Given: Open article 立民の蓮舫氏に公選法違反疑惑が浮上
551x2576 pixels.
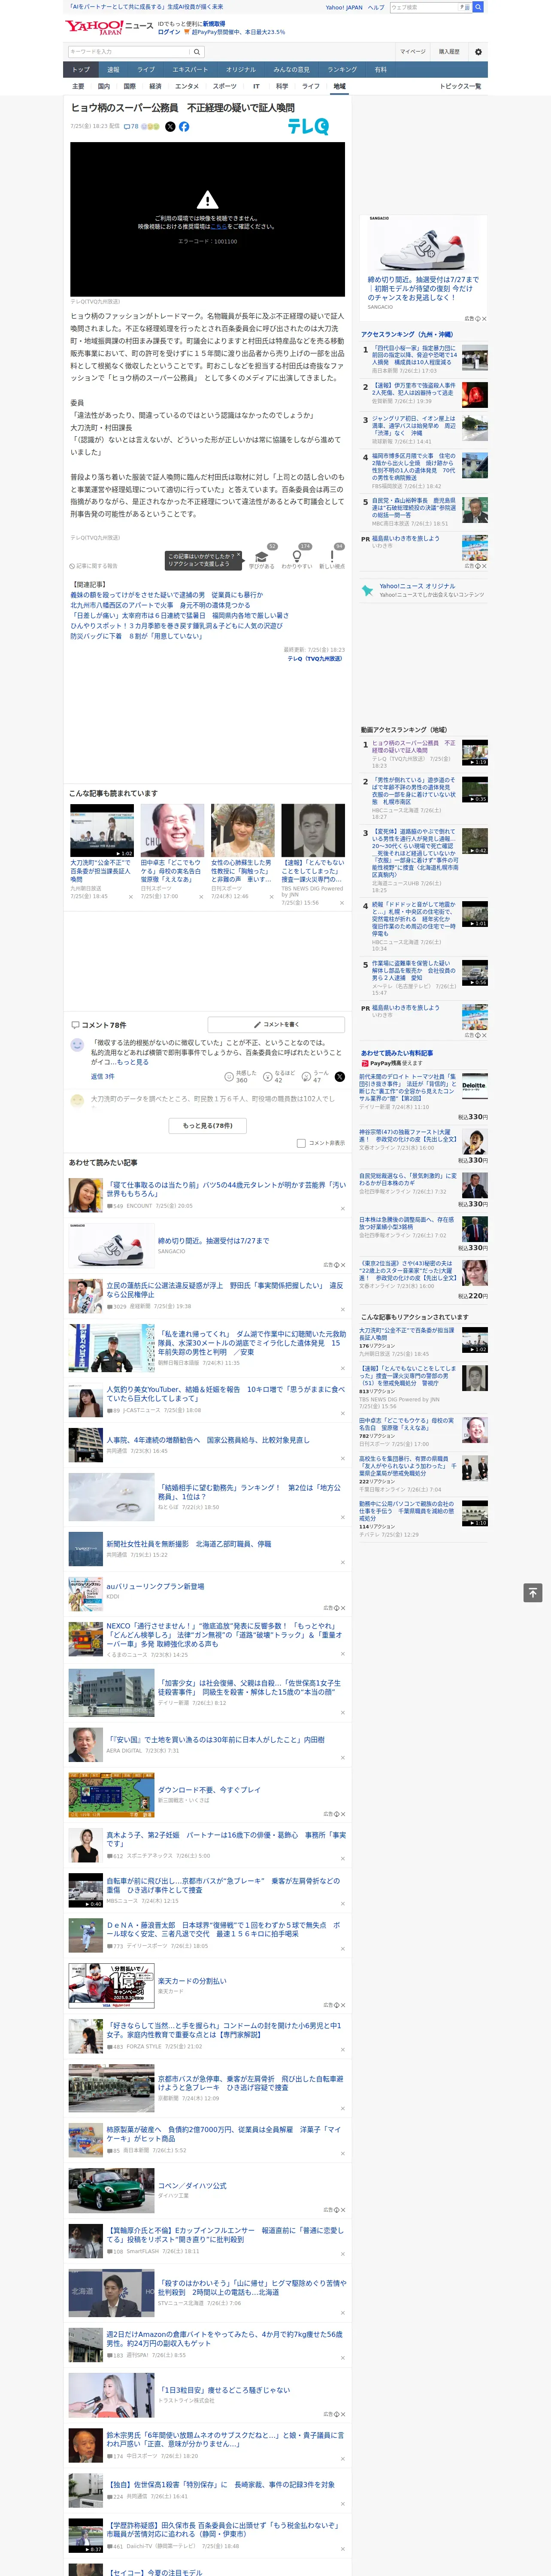Looking at the screenshot, I should tap(225, 1290).
